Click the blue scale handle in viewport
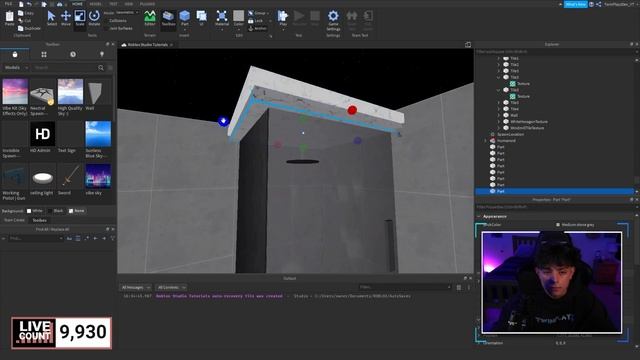The width and height of the screenshot is (640, 360). (223, 121)
